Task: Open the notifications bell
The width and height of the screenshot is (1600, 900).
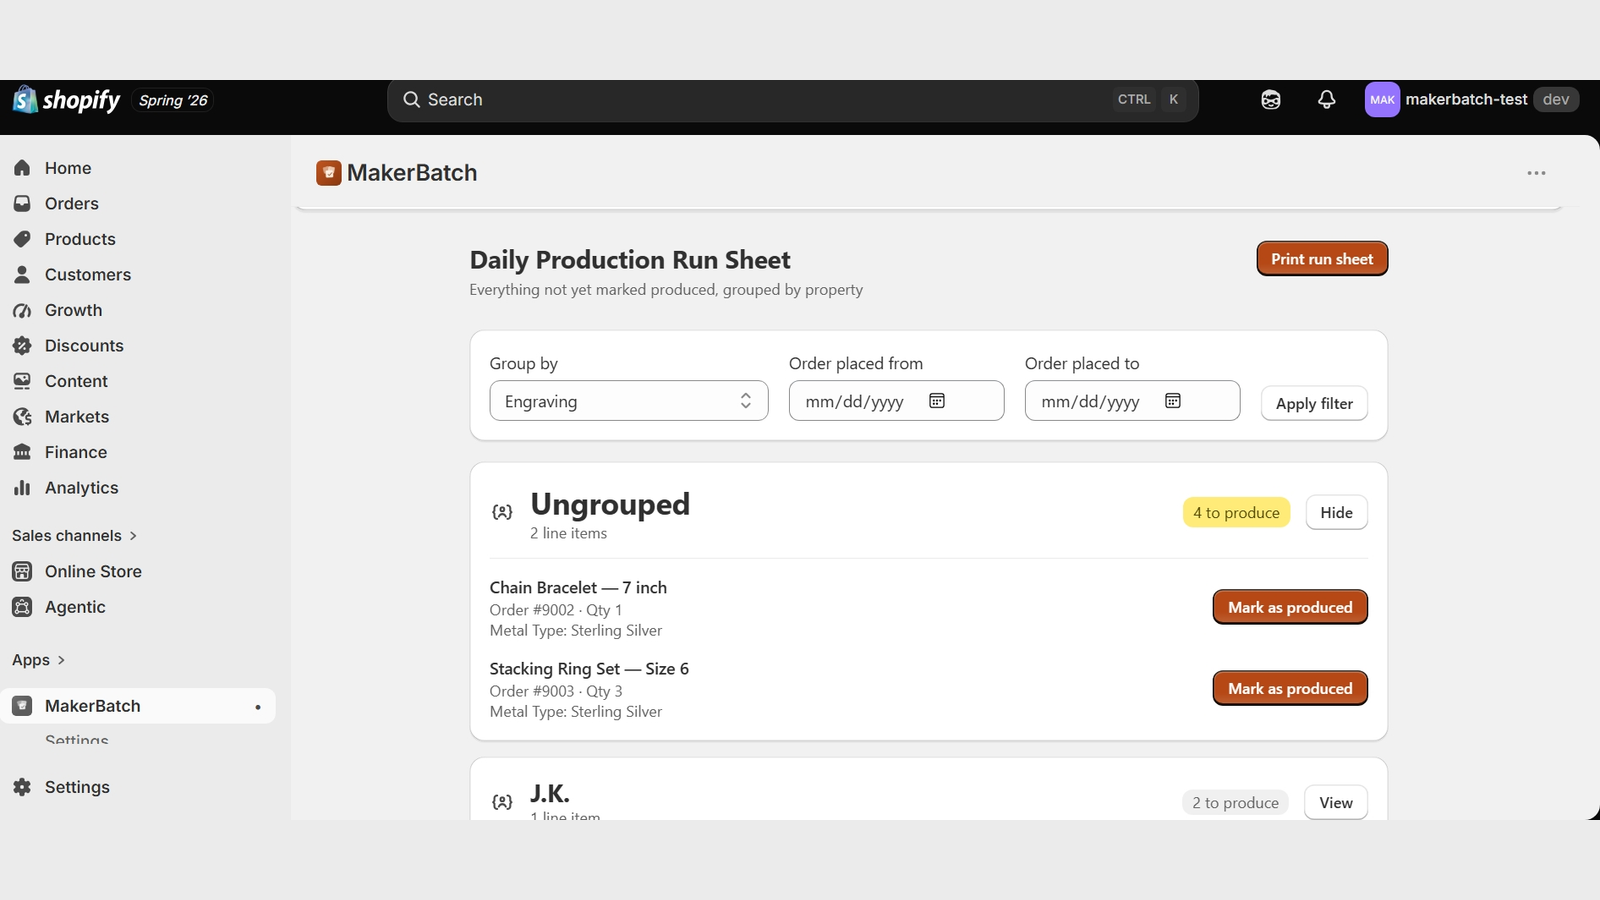Action: (1327, 100)
